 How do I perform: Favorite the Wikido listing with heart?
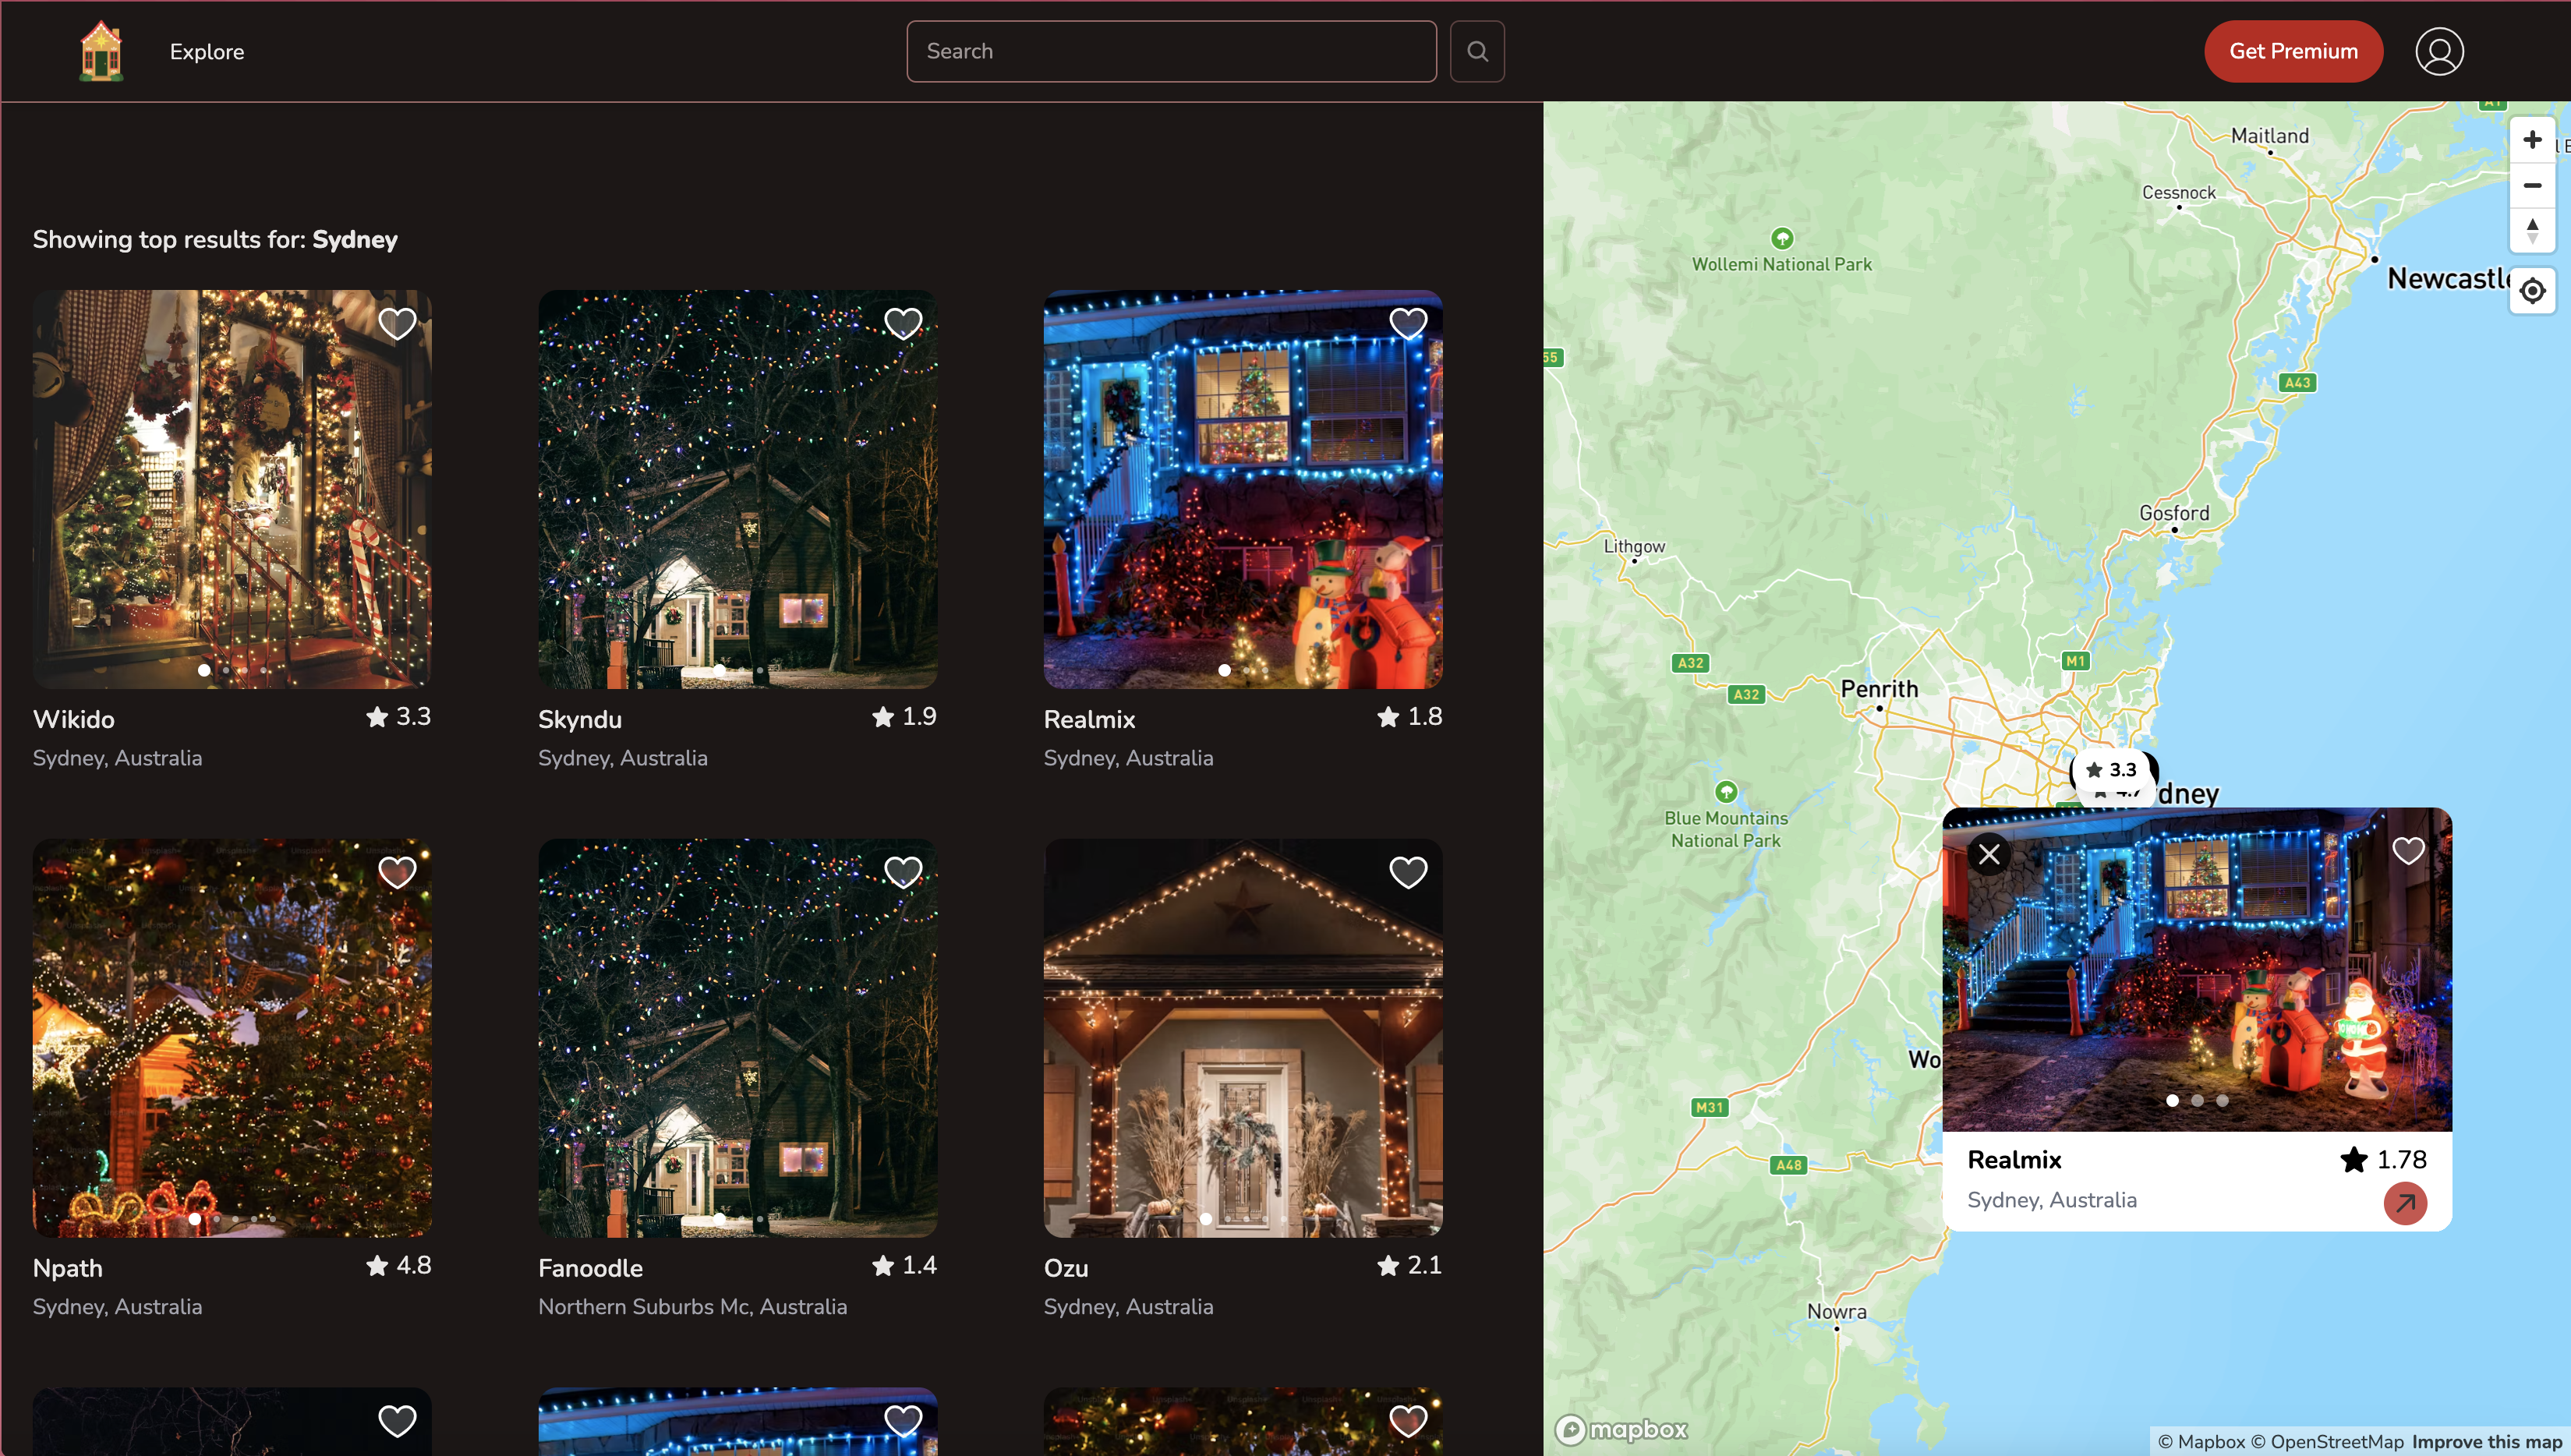(x=397, y=323)
